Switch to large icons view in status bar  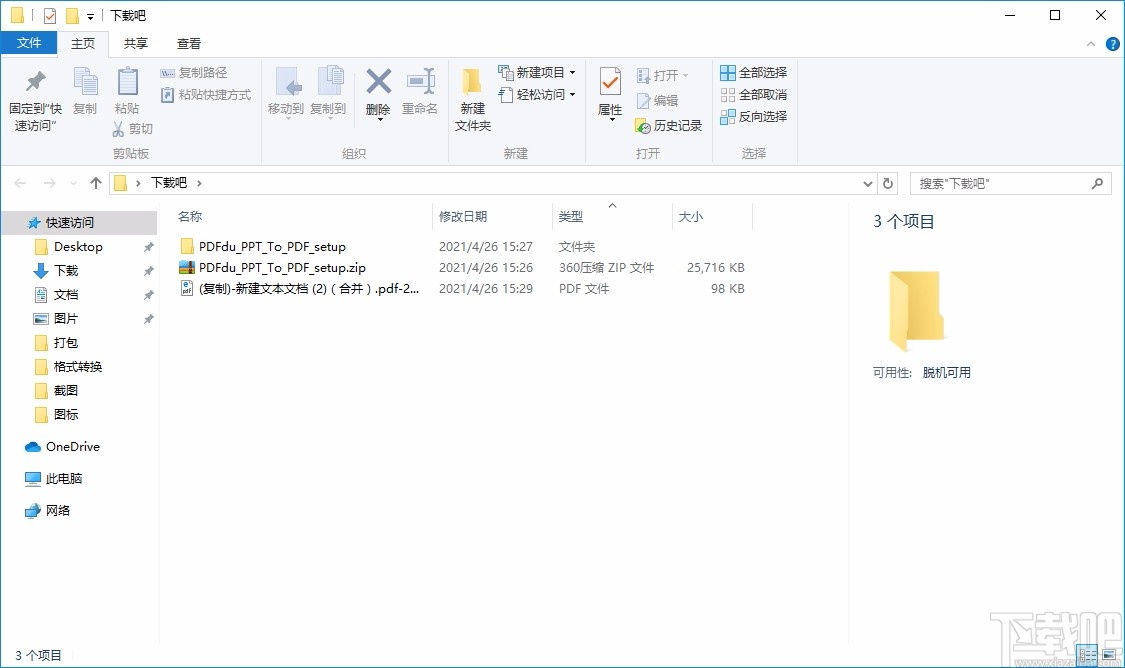click(x=1110, y=656)
